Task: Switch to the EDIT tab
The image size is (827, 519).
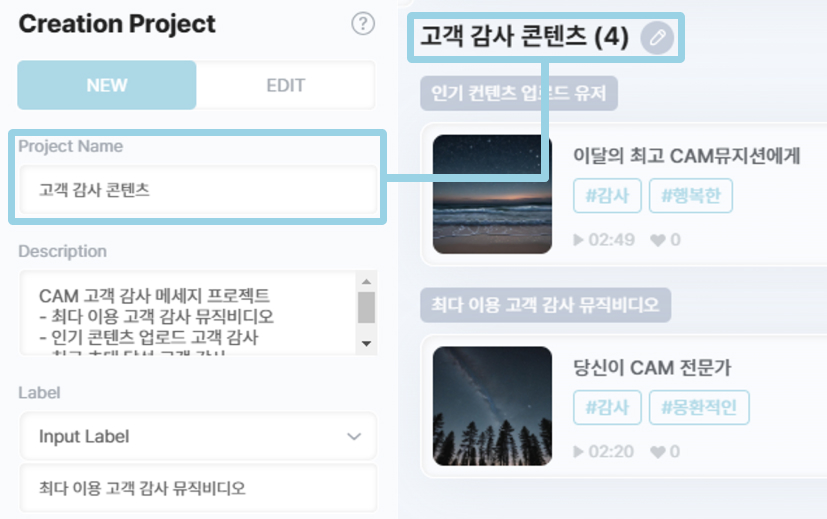Action: [x=285, y=85]
